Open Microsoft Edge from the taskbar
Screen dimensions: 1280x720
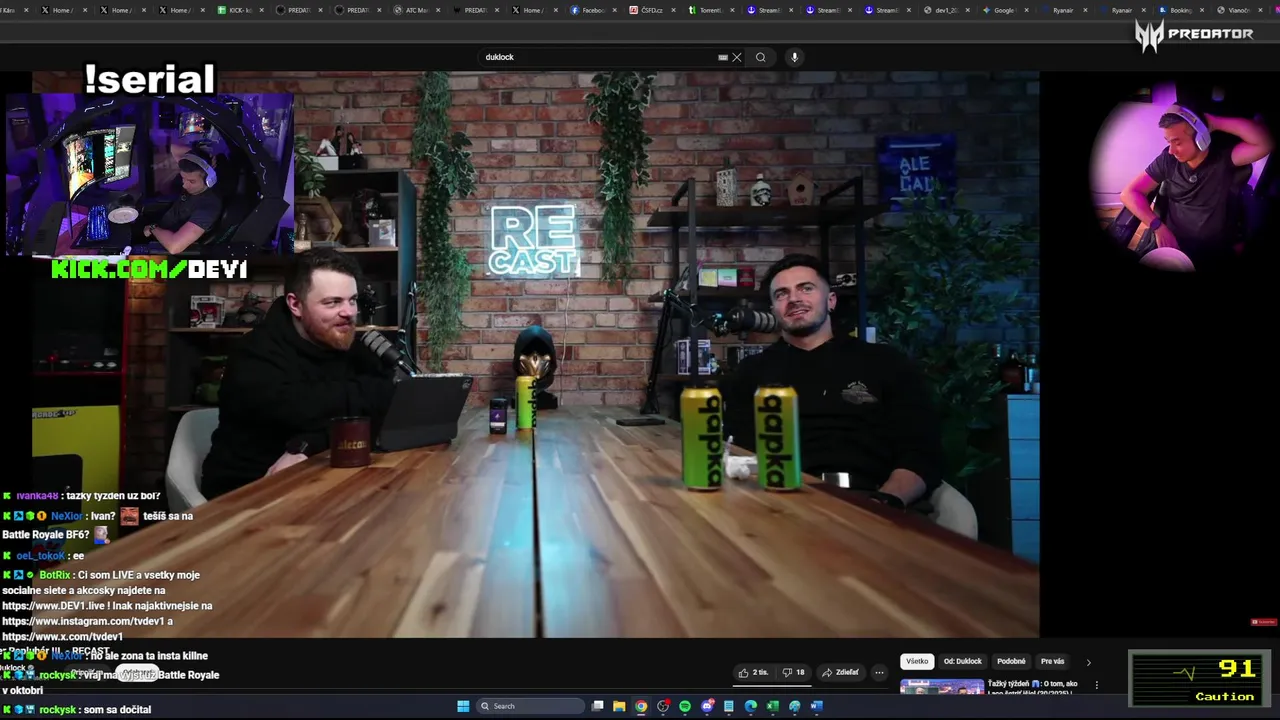point(751,706)
